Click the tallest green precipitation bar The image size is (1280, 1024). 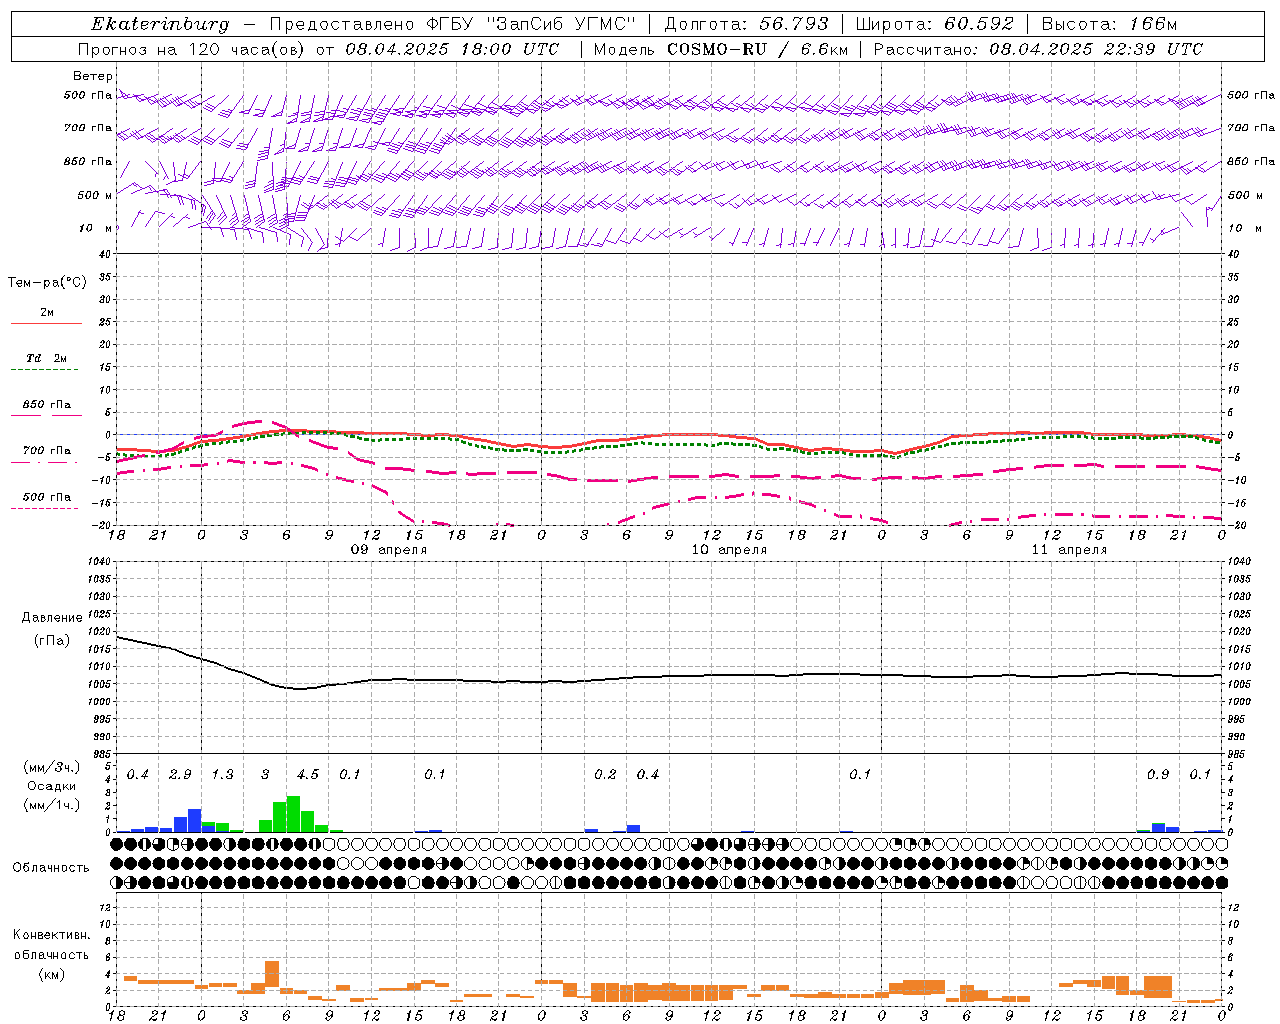(x=294, y=814)
